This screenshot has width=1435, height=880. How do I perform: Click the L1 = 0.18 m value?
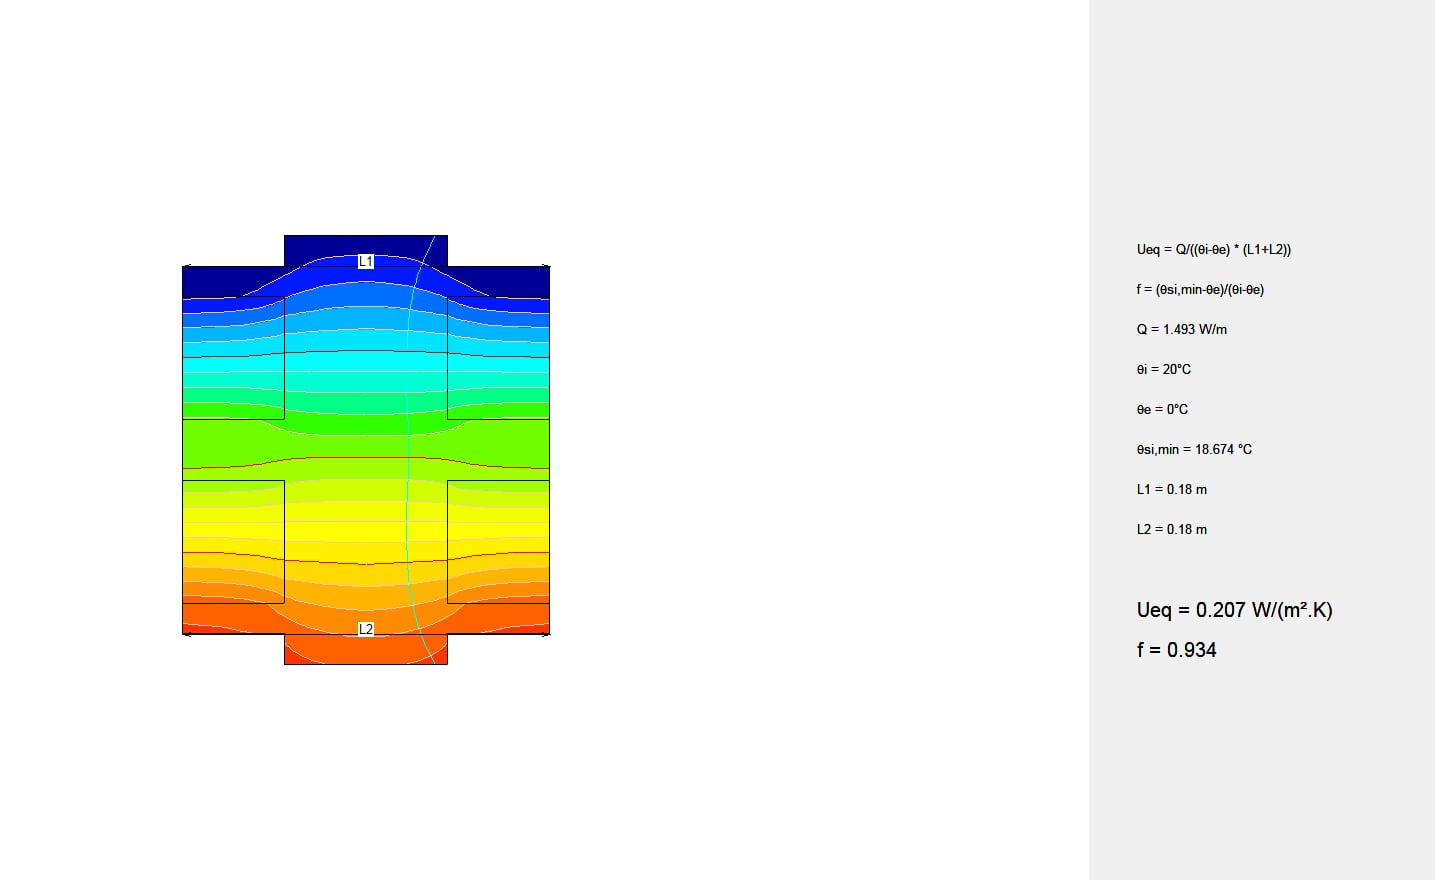tap(1172, 489)
